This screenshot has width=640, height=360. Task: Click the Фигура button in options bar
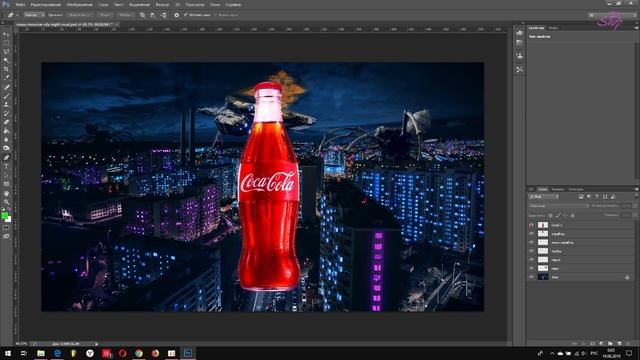[125, 15]
